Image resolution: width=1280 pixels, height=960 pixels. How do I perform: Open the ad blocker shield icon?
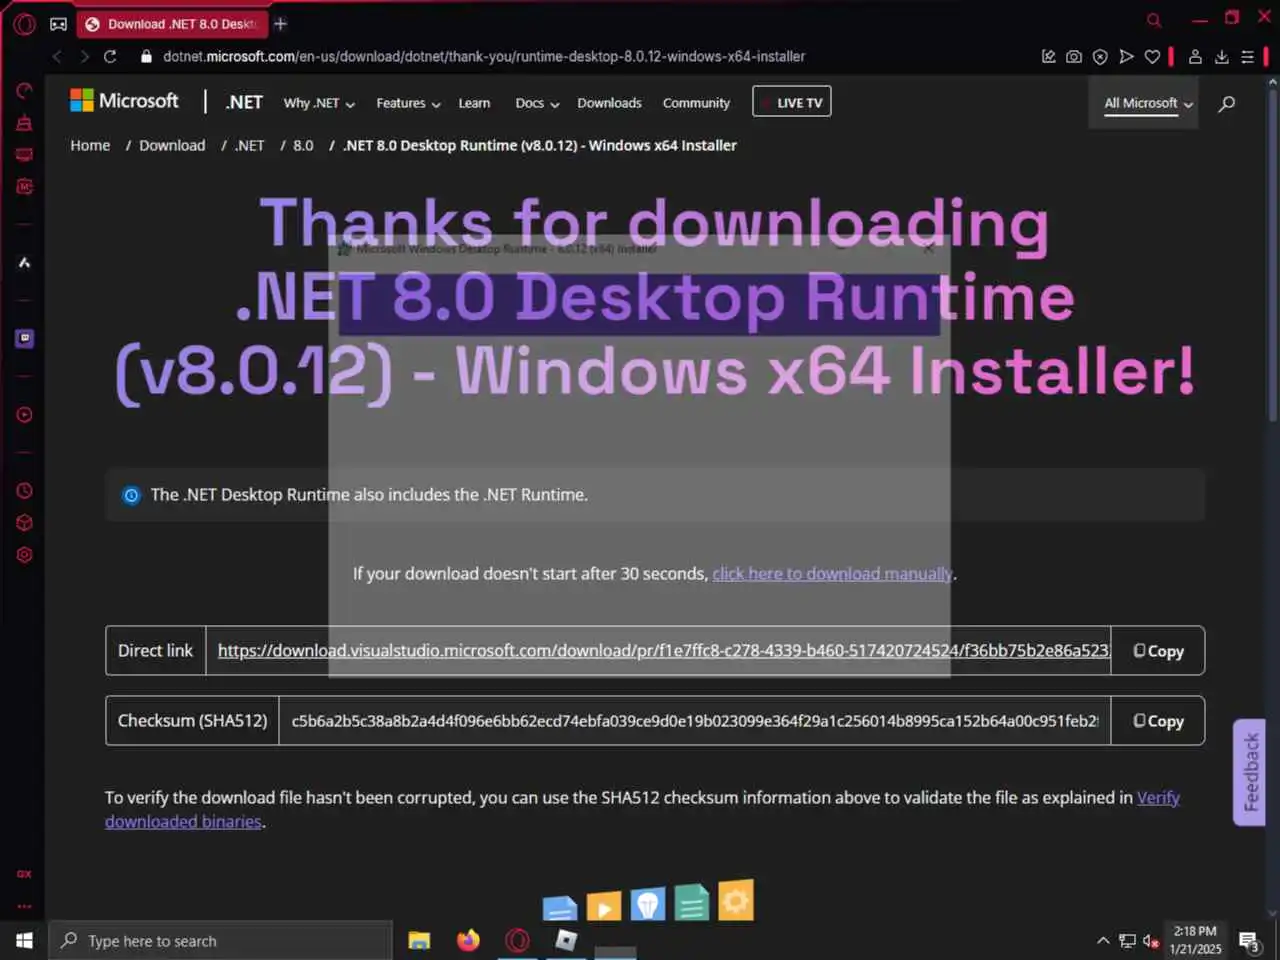tap(1100, 57)
